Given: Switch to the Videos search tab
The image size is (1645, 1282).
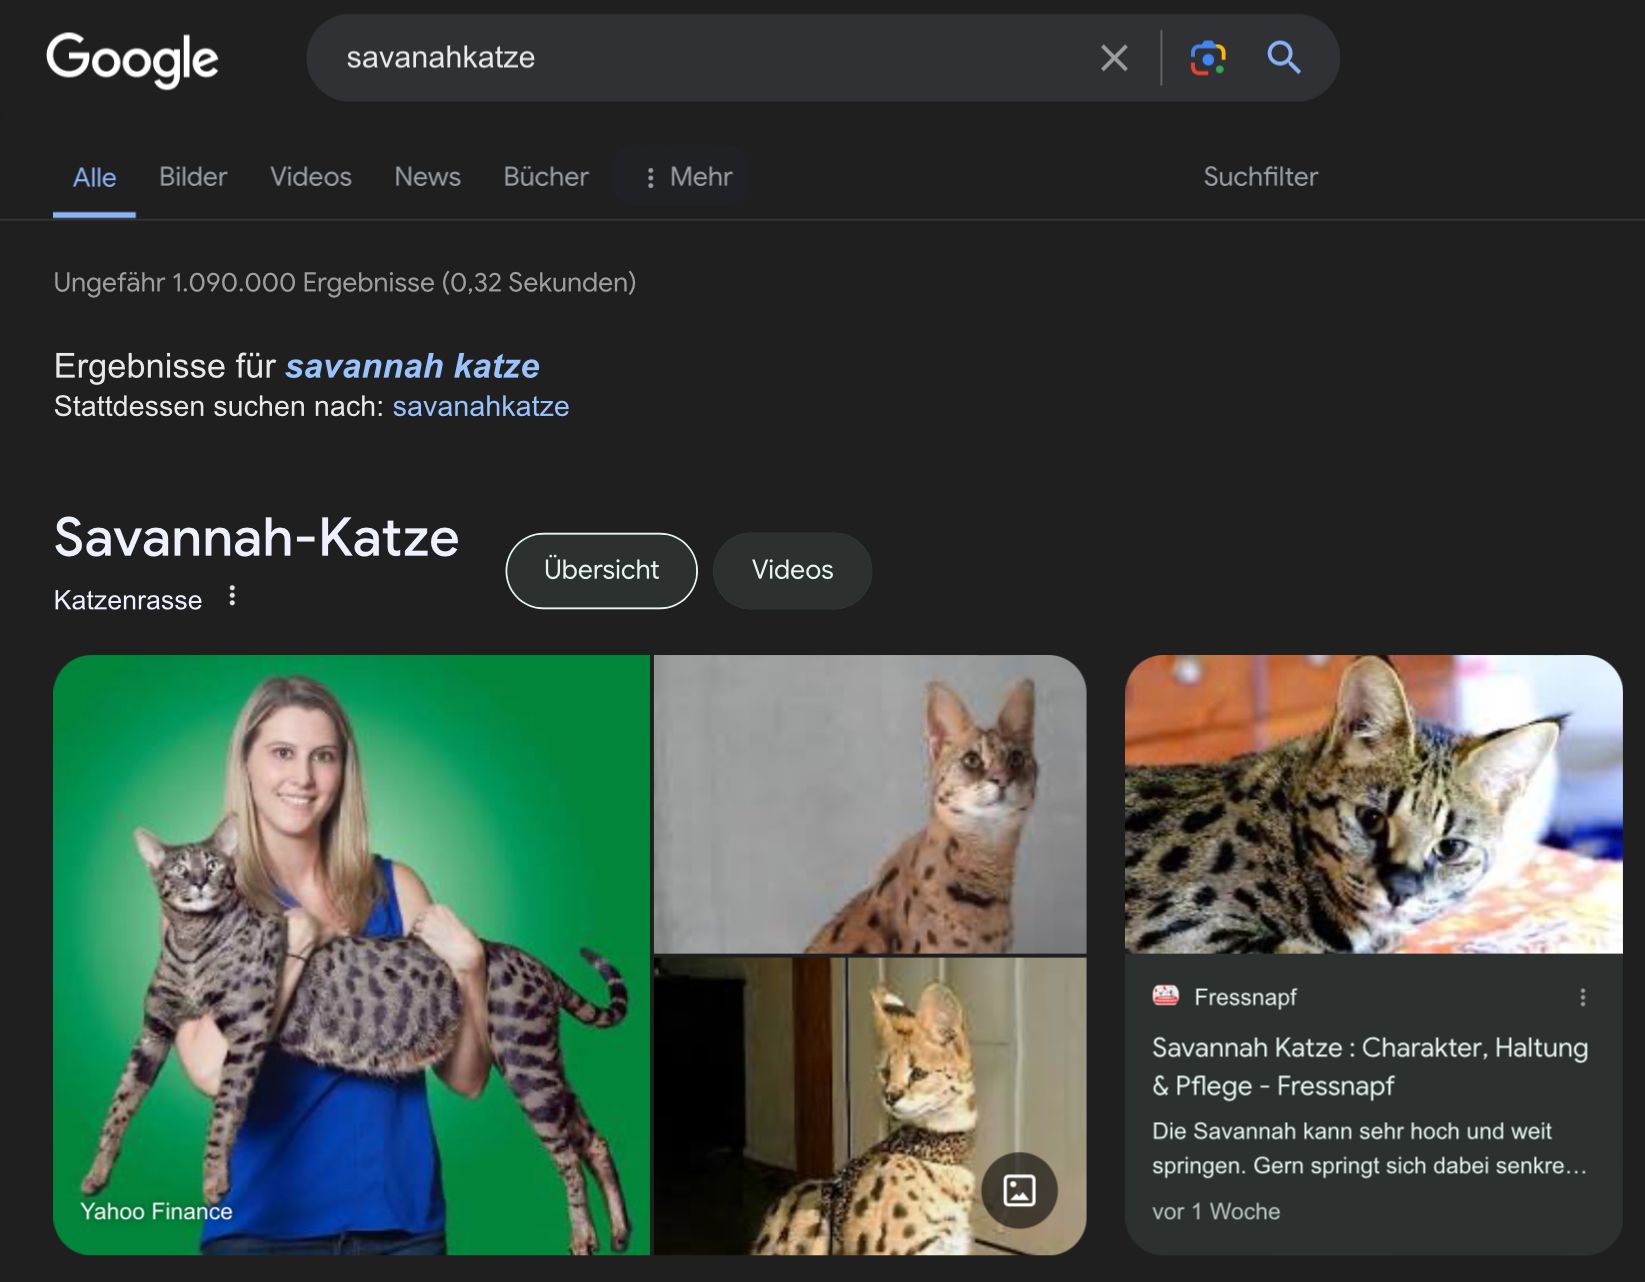Looking at the screenshot, I should pyautogui.click(x=310, y=177).
